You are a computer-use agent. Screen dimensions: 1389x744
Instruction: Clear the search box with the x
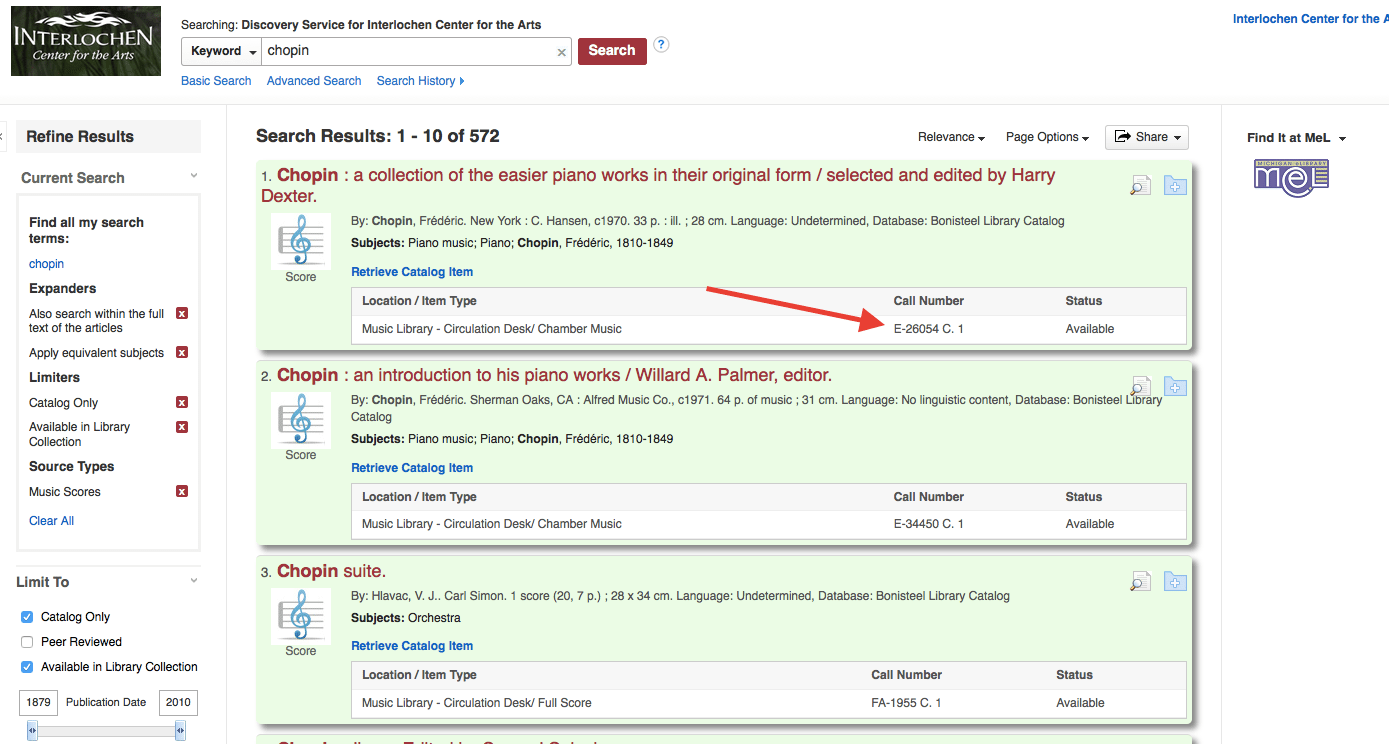coord(561,51)
